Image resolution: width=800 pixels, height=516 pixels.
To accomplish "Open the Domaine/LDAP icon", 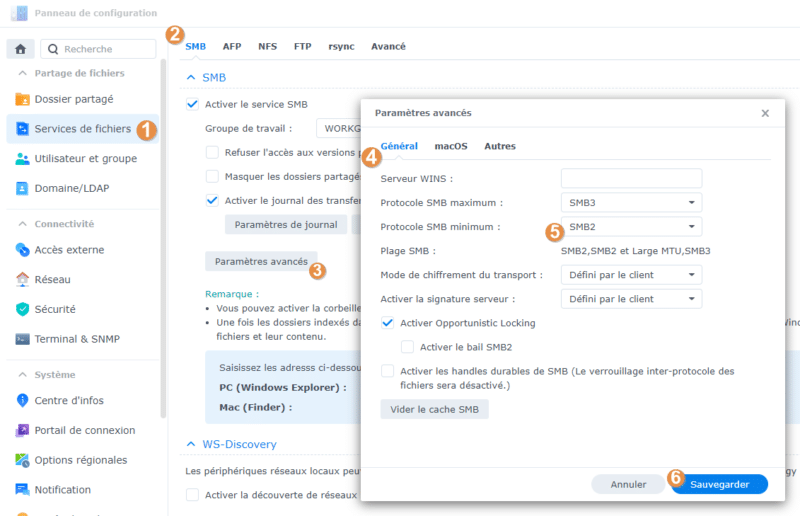I will point(22,188).
